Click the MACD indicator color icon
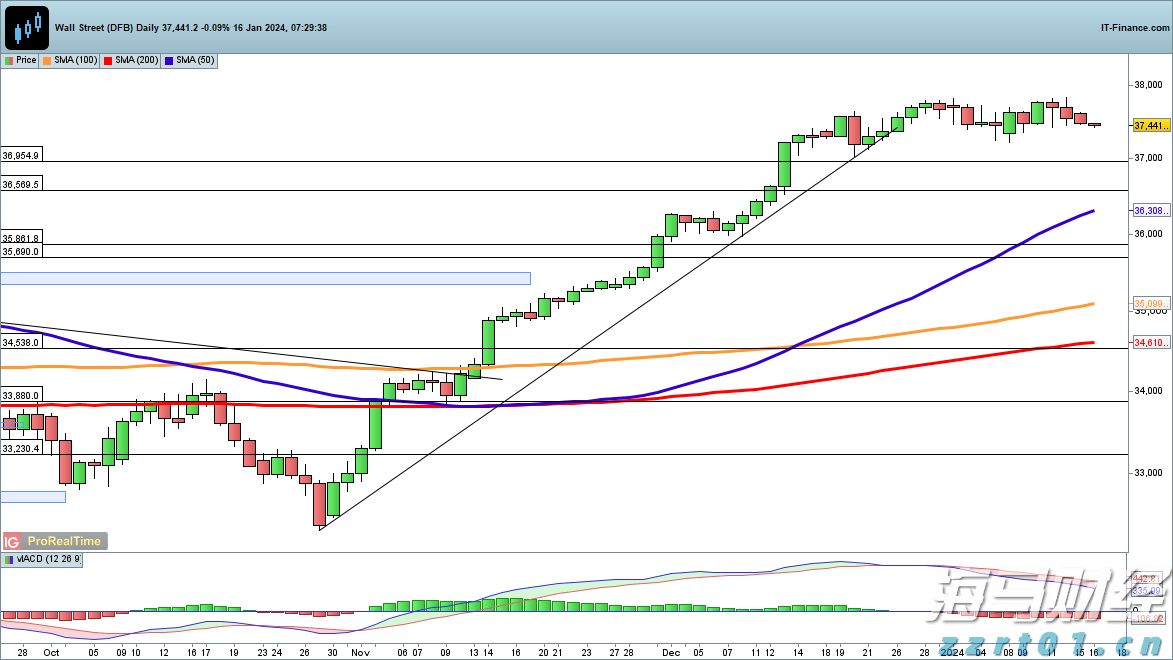This screenshot has width=1173, height=660. (x=9, y=560)
